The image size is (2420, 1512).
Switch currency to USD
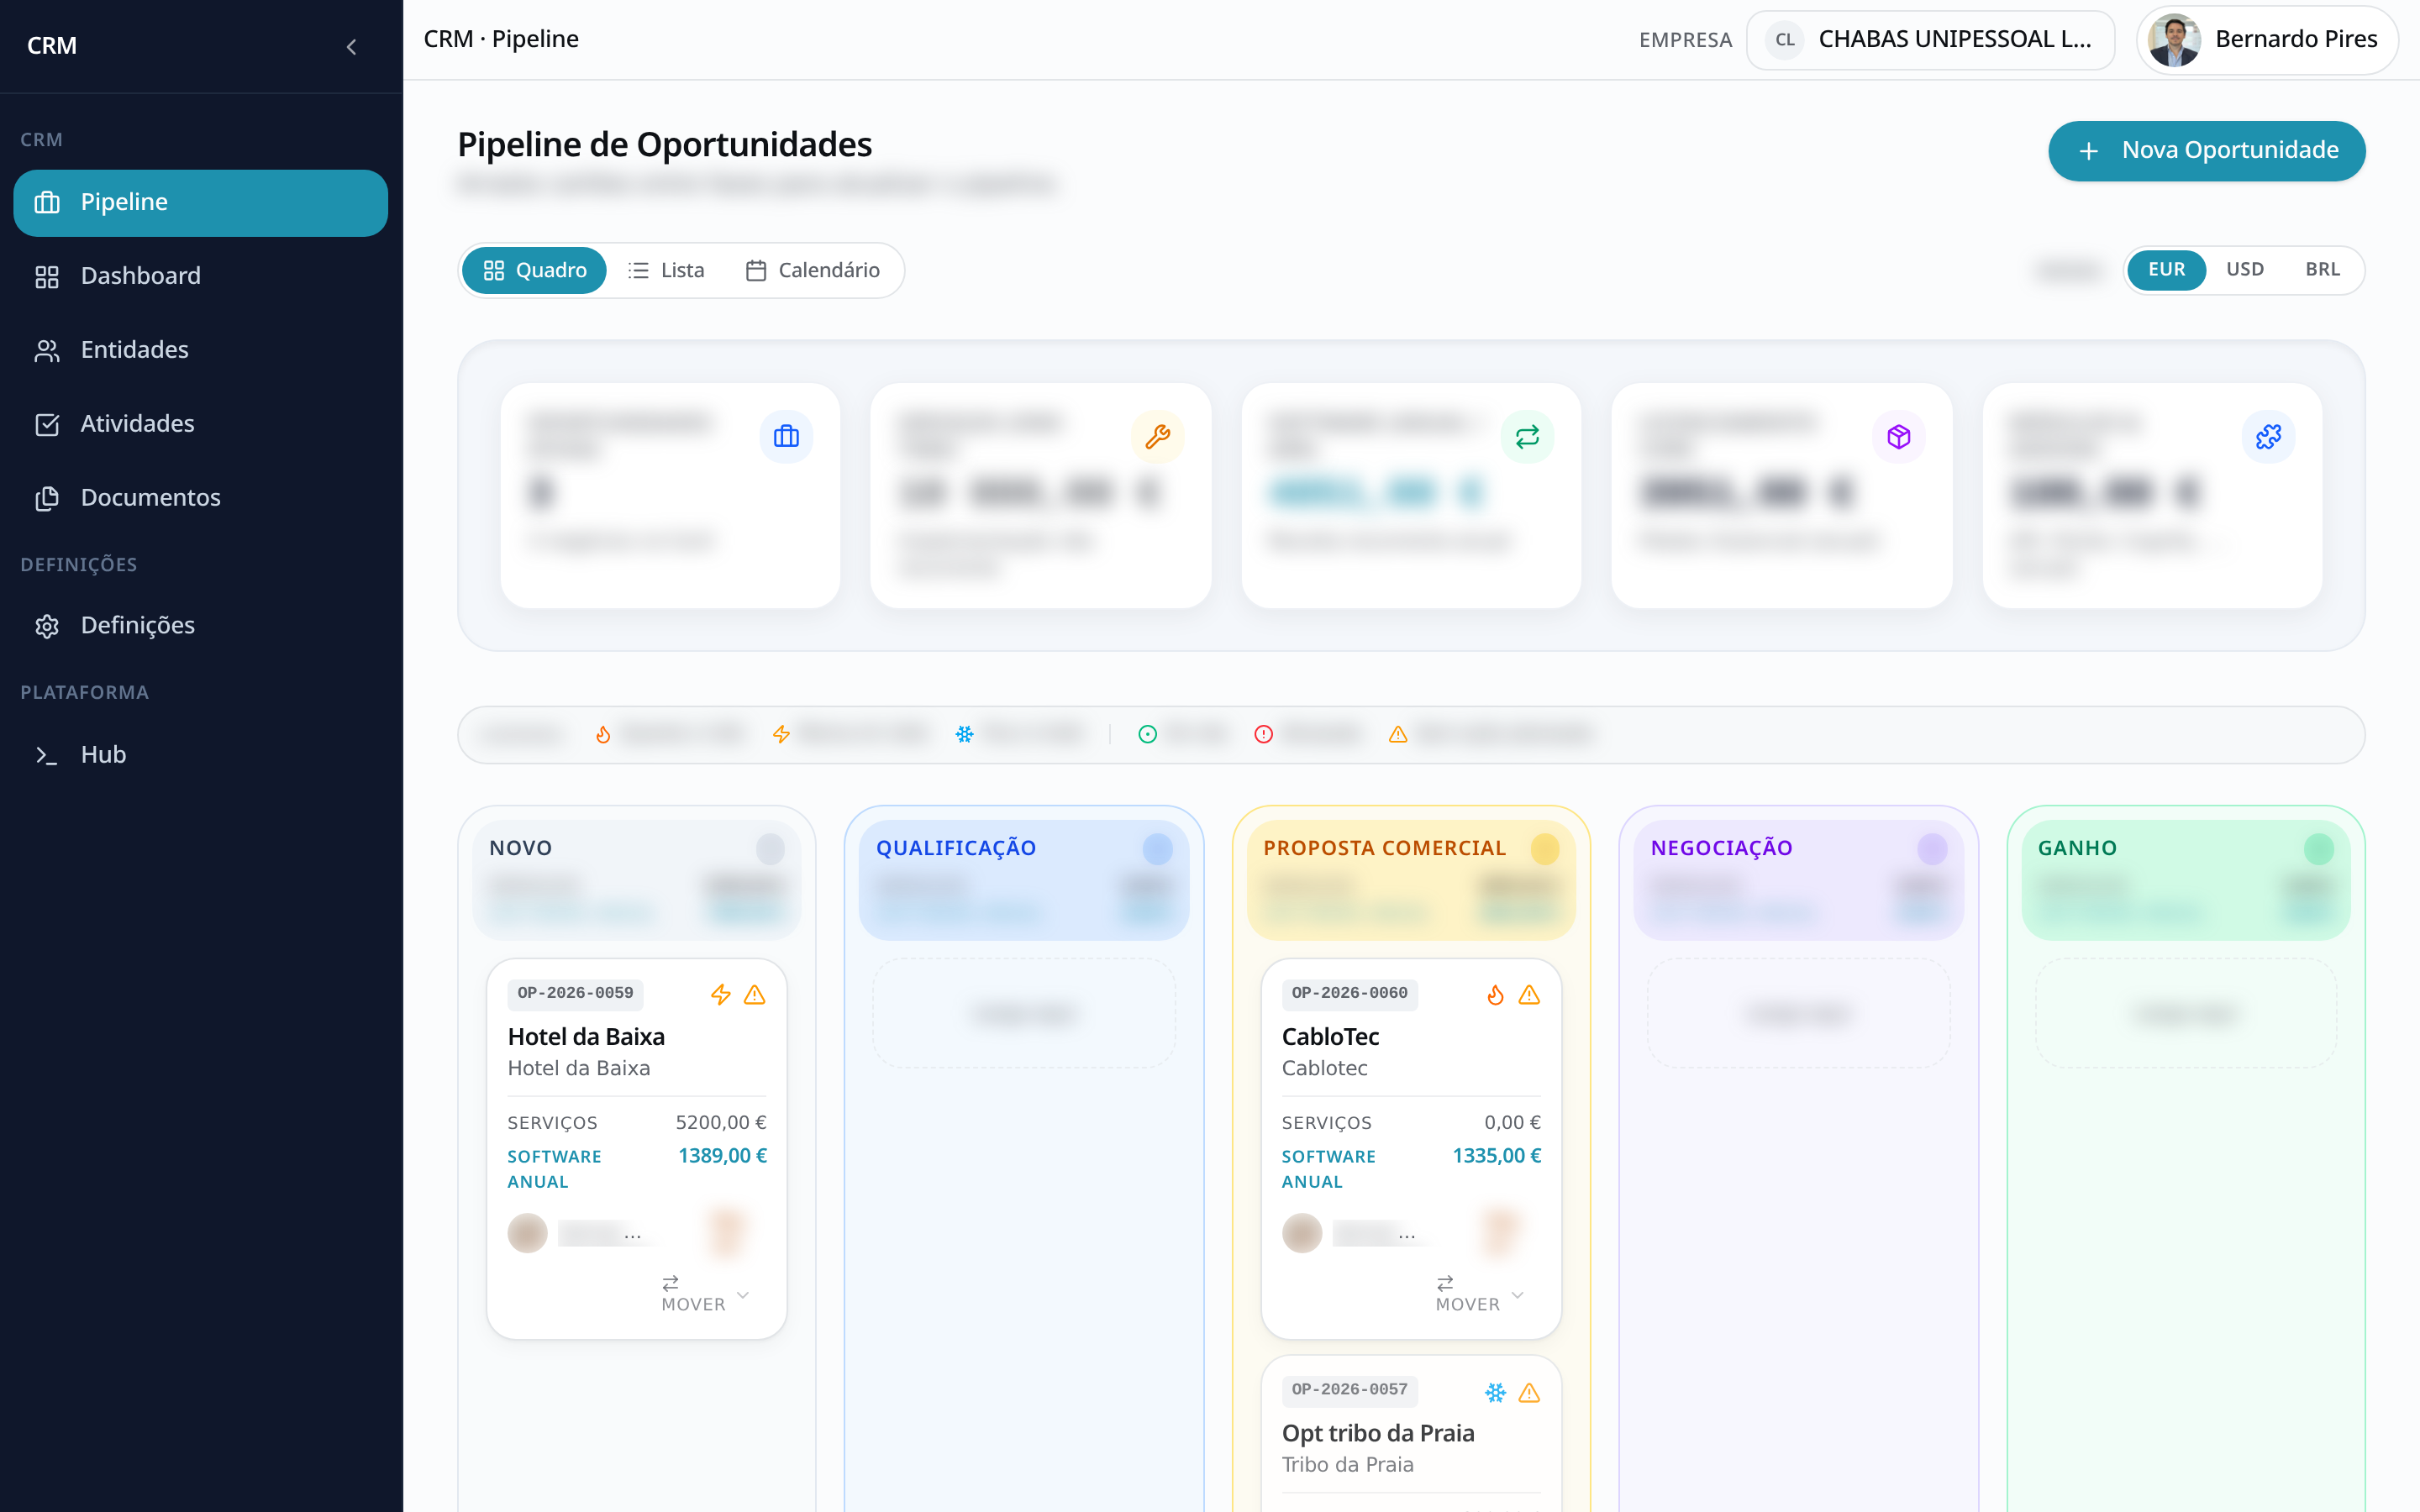(2244, 269)
